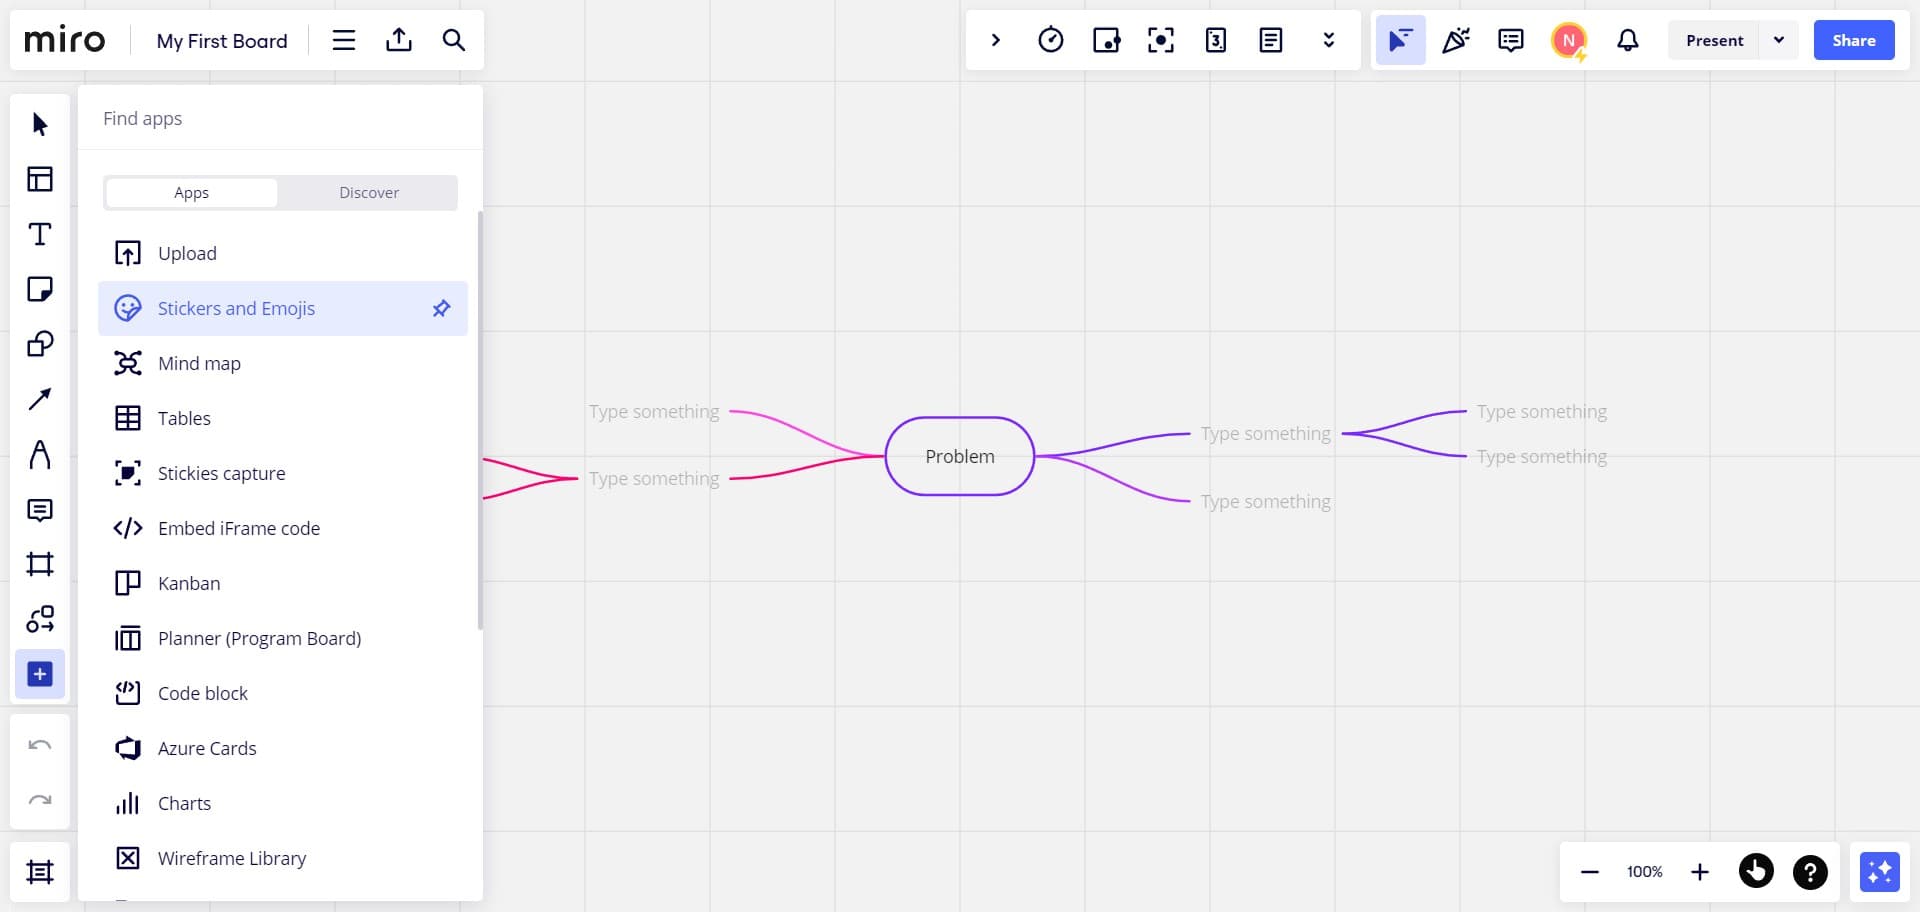
Task: Select the Sticky note tool
Action: (x=40, y=289)
